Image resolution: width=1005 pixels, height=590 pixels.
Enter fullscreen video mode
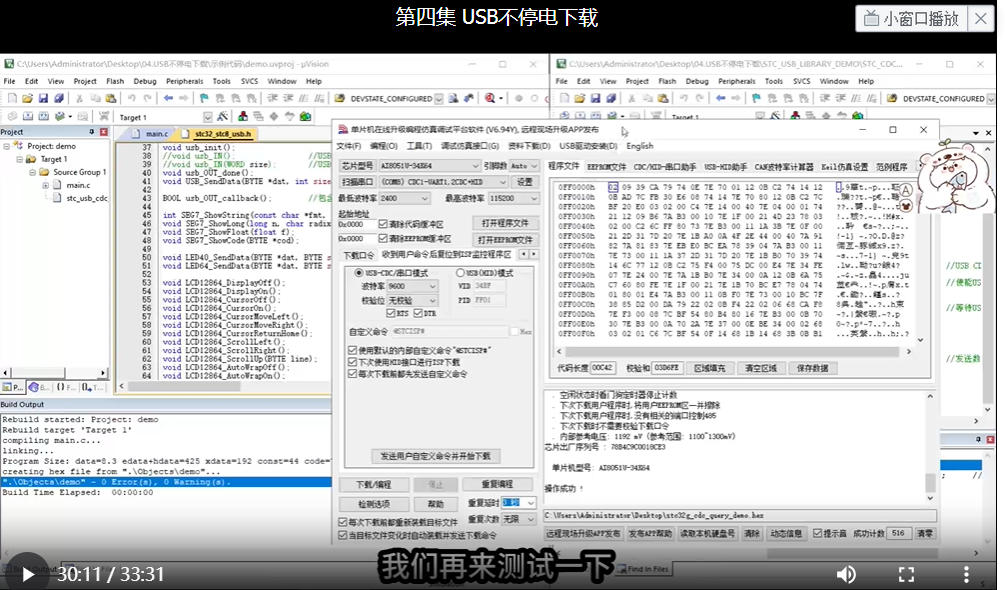[906, 574]
